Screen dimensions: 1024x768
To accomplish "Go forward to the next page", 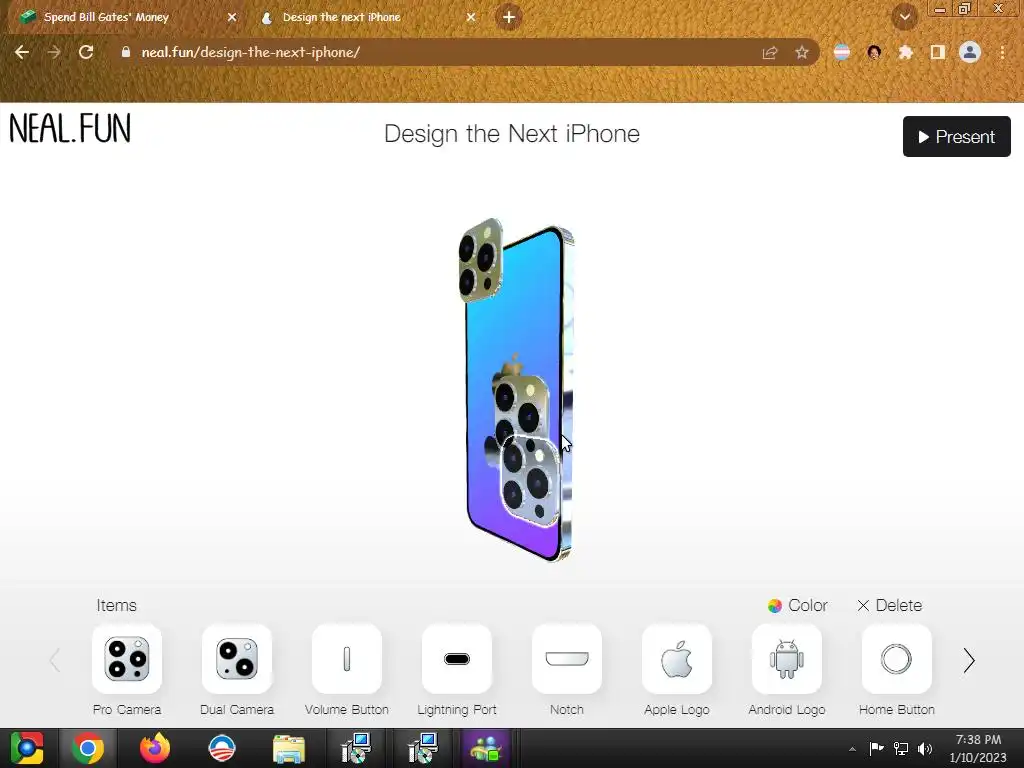I will pyautogui.click(x=54, y=52).
